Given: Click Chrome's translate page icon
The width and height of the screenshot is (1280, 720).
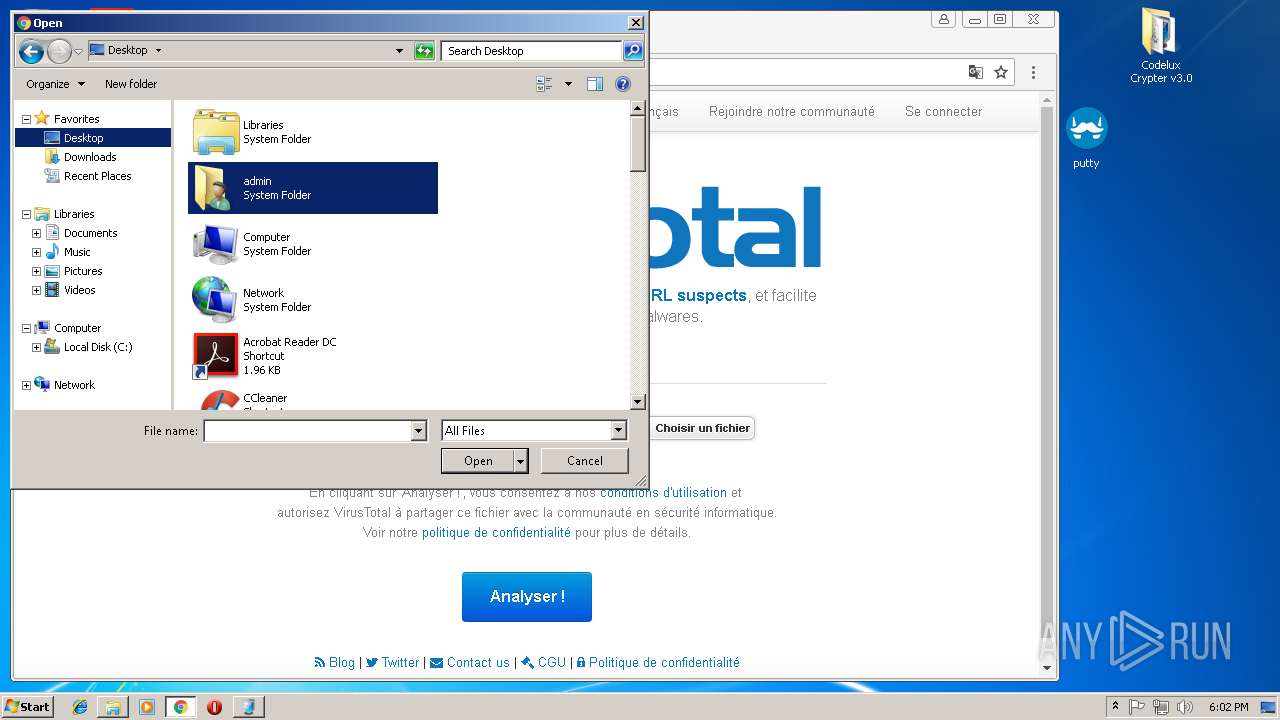Looking at the screenshot, I should tap(975, 72).
